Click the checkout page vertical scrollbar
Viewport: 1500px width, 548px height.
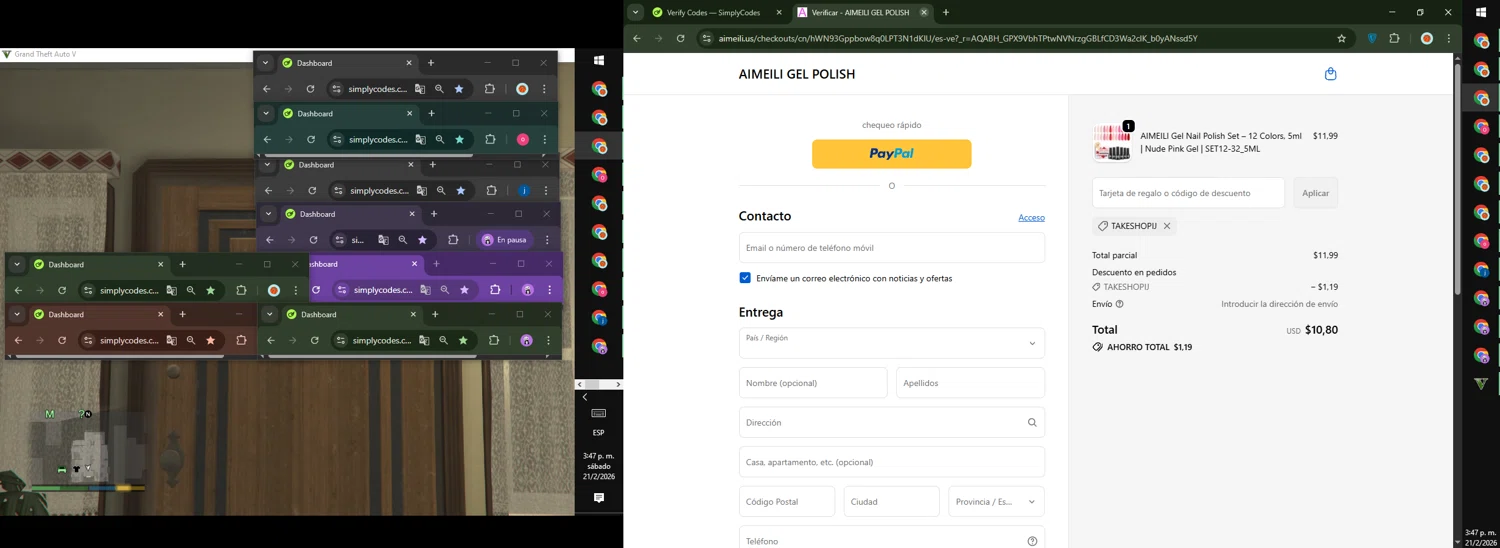tap(1458, 178)
